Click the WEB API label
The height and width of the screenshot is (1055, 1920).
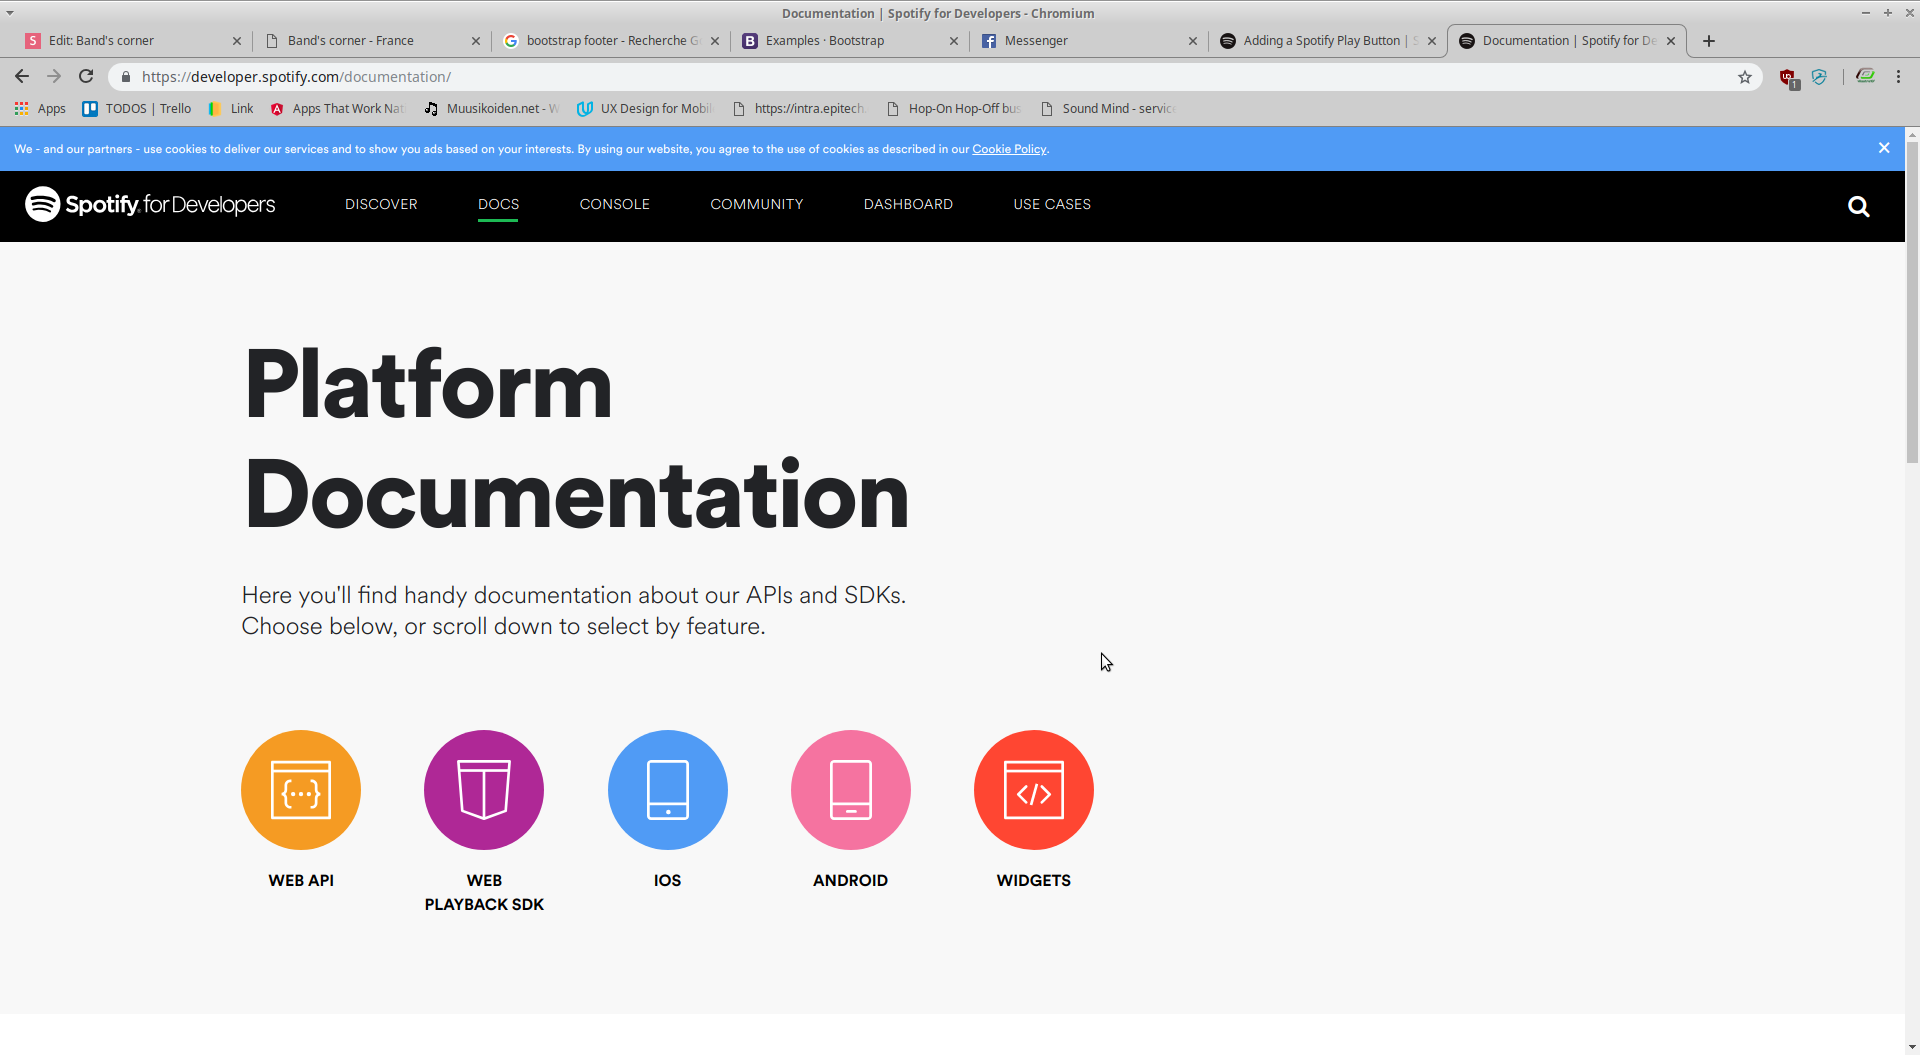[301, 881]
